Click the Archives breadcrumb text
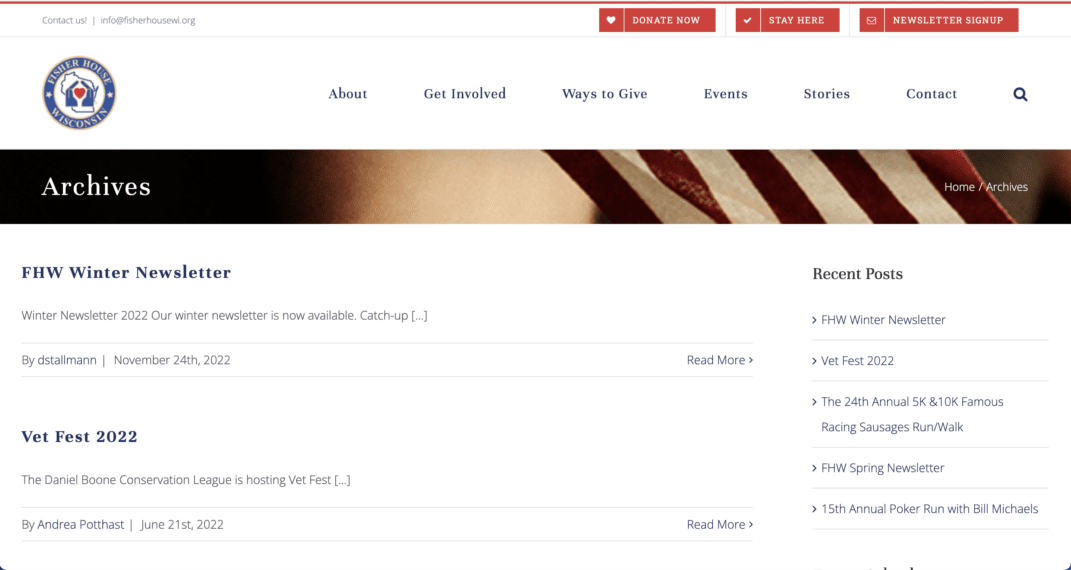1071x570 pixels. click(1007, 186)
